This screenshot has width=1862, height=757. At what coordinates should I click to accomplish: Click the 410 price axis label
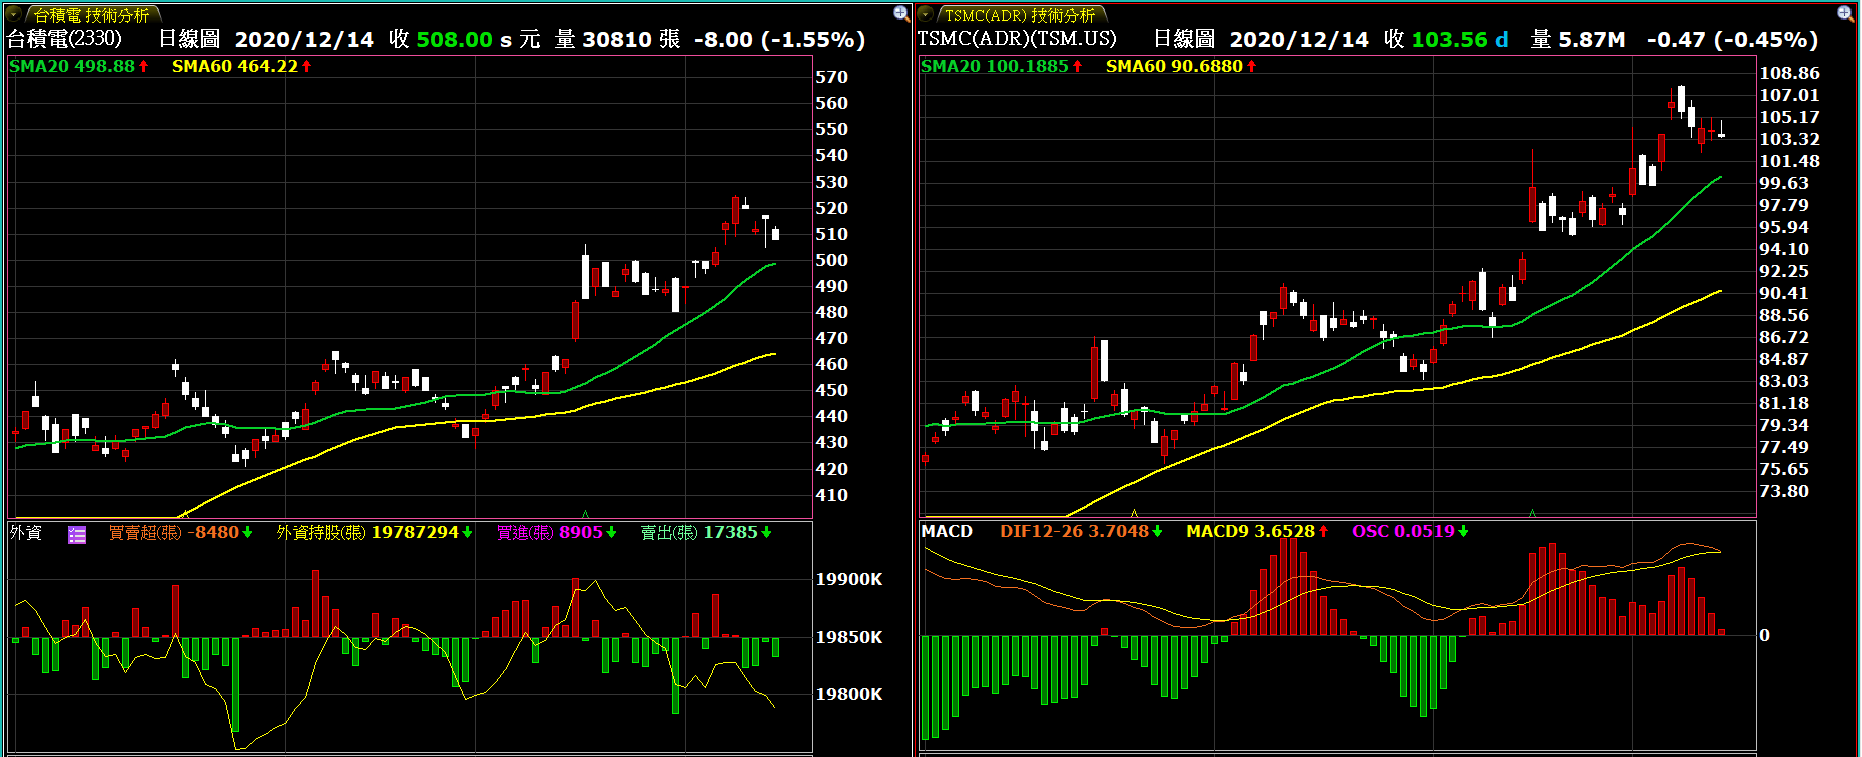[x=831, y=495]
